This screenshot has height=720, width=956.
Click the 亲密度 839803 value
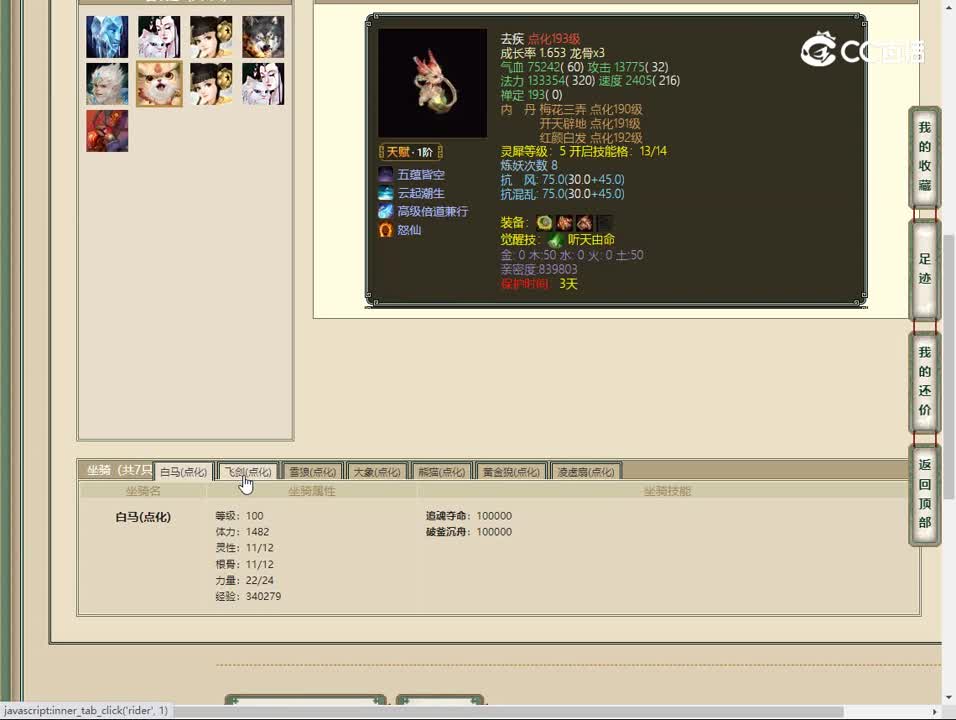539,269
